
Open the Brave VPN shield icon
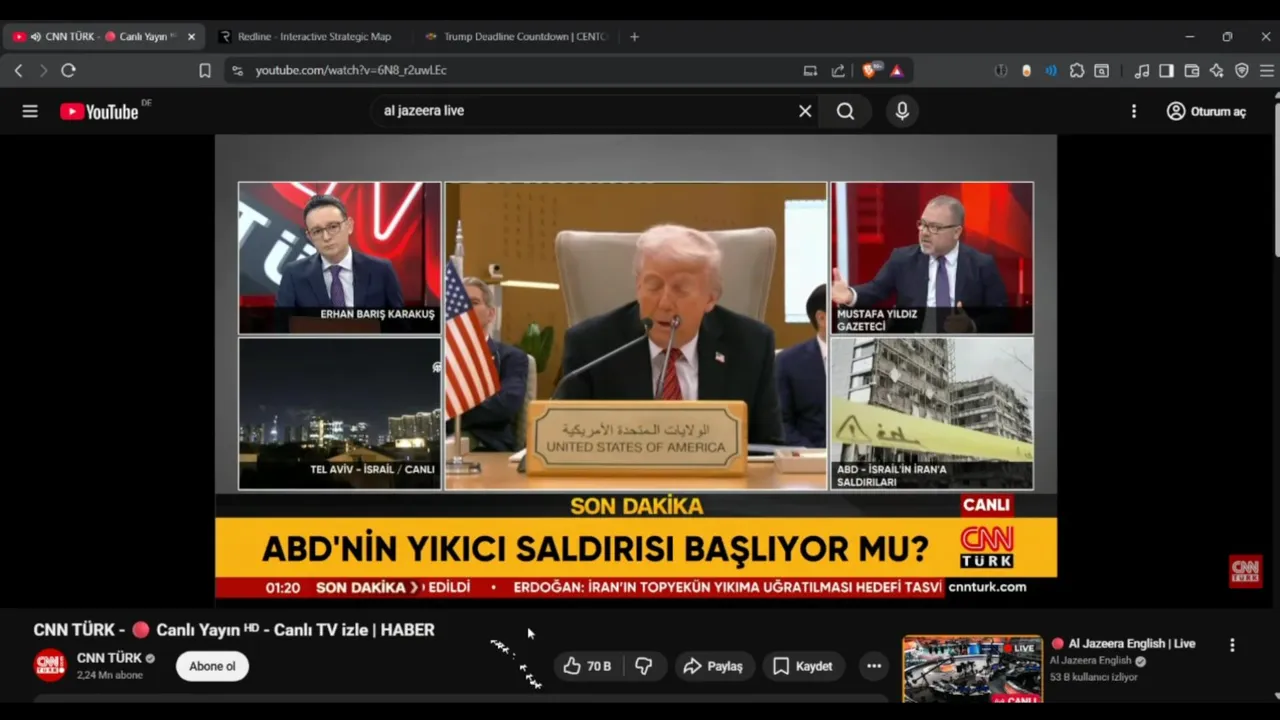(1241, 70)
